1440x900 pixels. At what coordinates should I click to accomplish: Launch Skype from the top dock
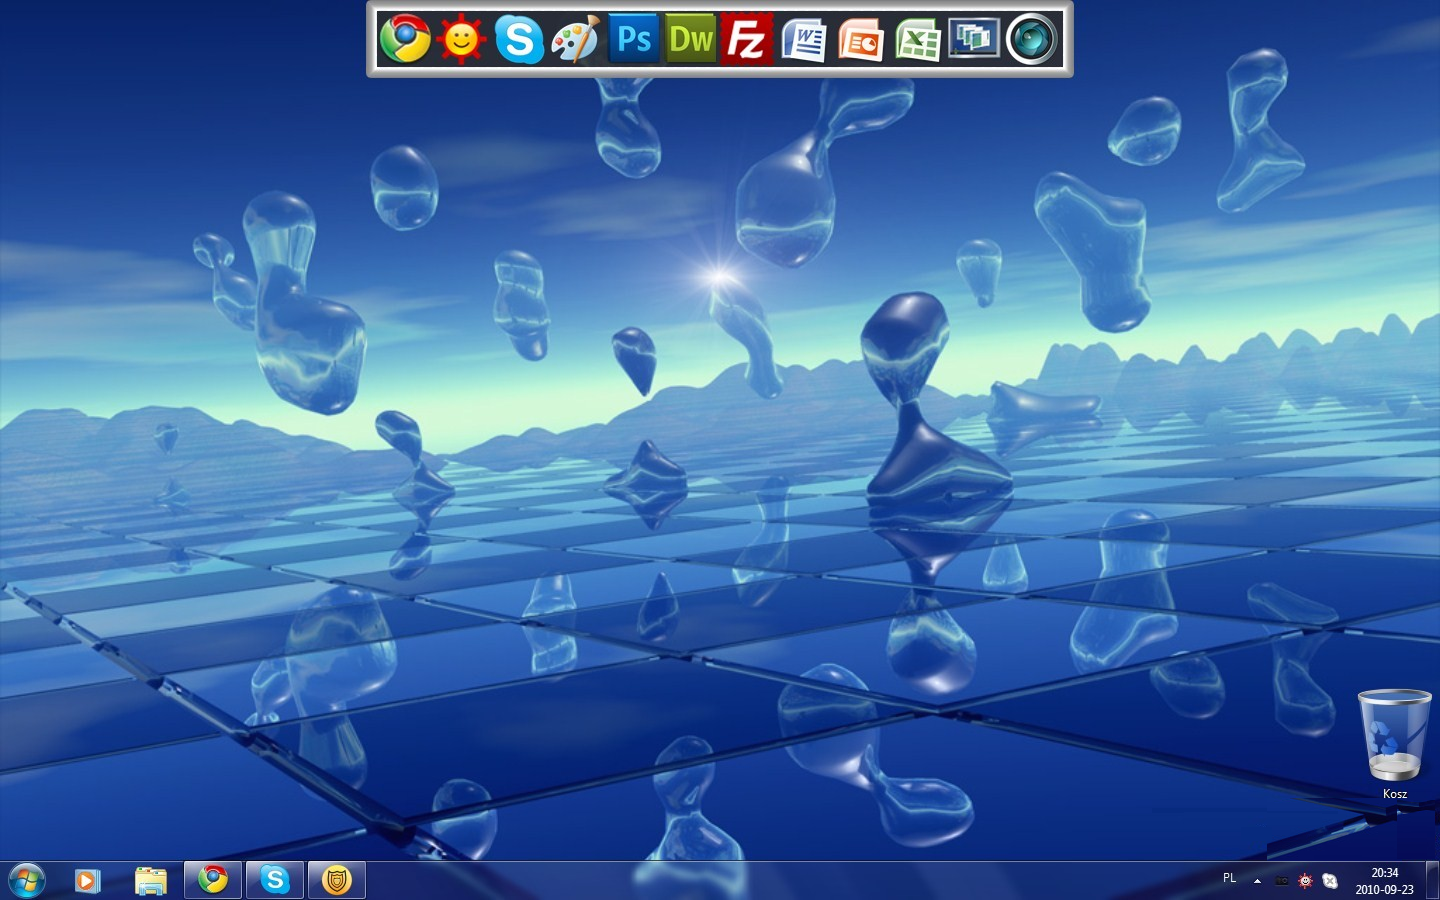coord(519,40)
